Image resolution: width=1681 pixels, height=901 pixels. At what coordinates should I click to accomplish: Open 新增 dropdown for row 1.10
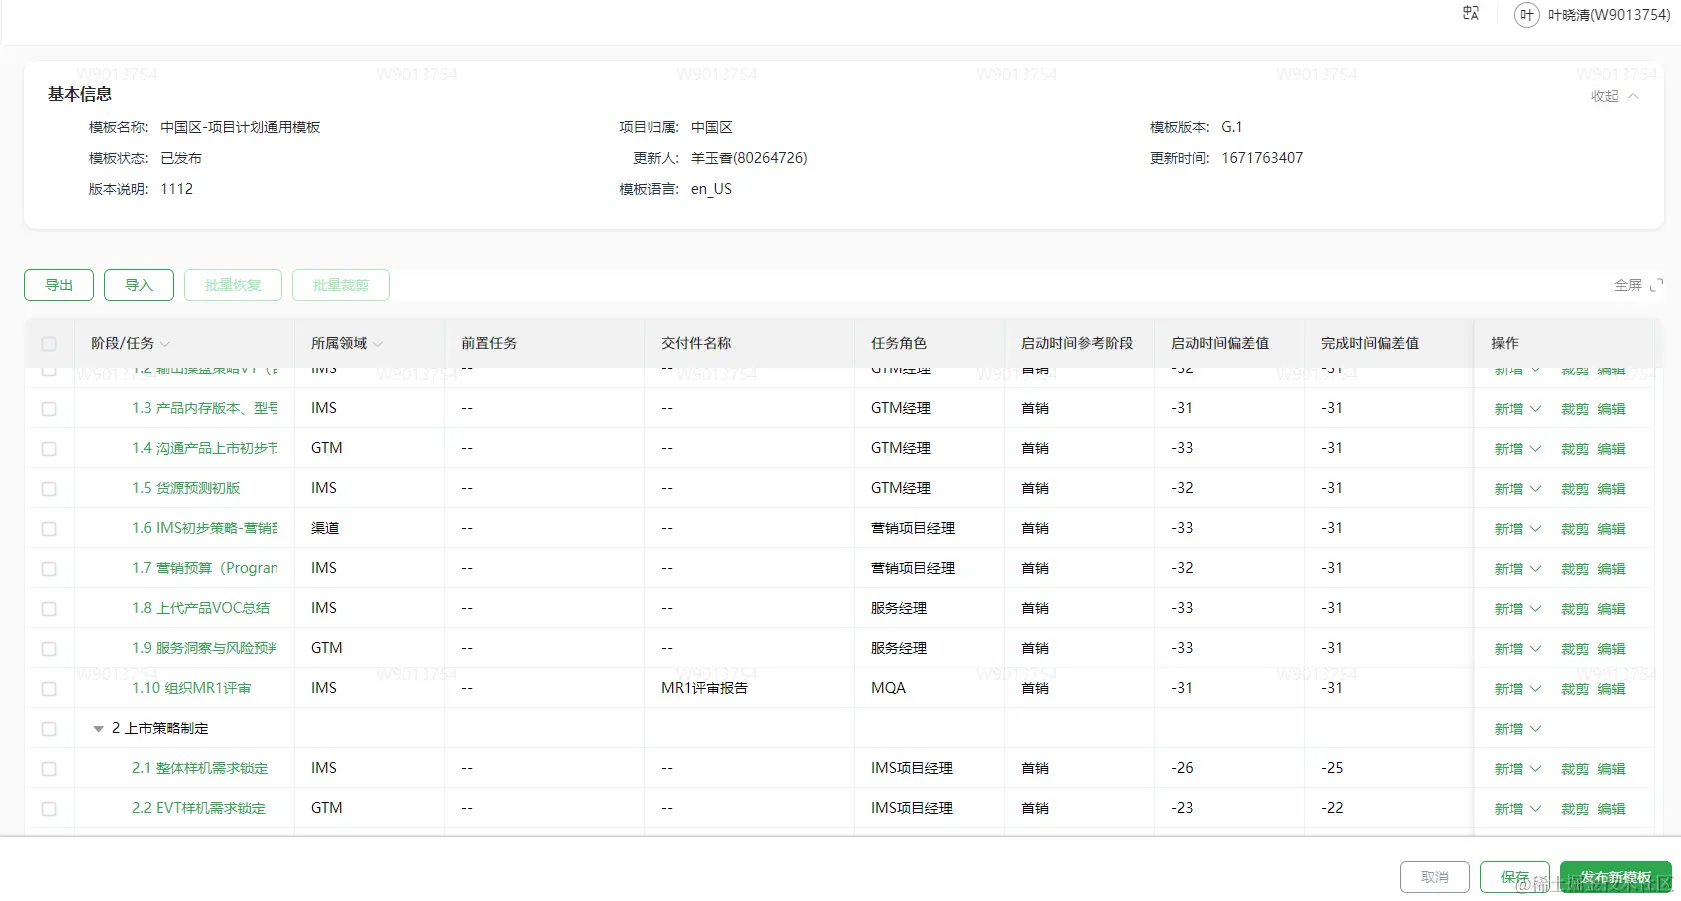(1517, 689)
